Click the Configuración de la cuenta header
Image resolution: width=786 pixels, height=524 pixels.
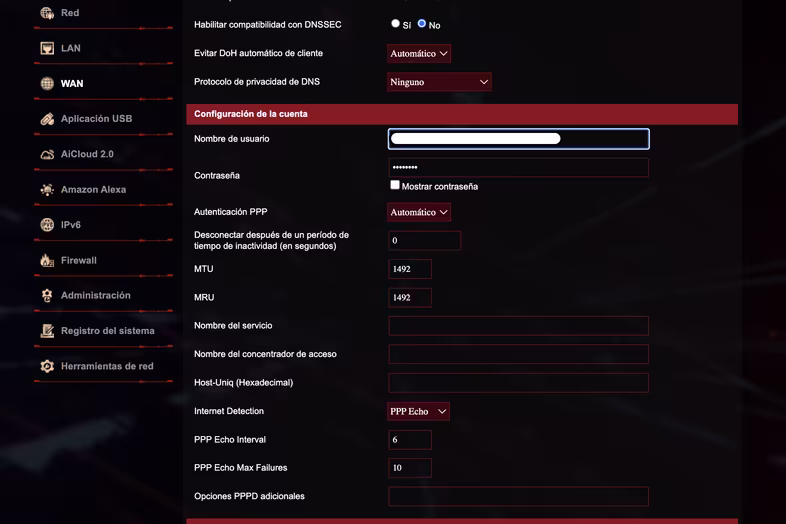[462, 114]
